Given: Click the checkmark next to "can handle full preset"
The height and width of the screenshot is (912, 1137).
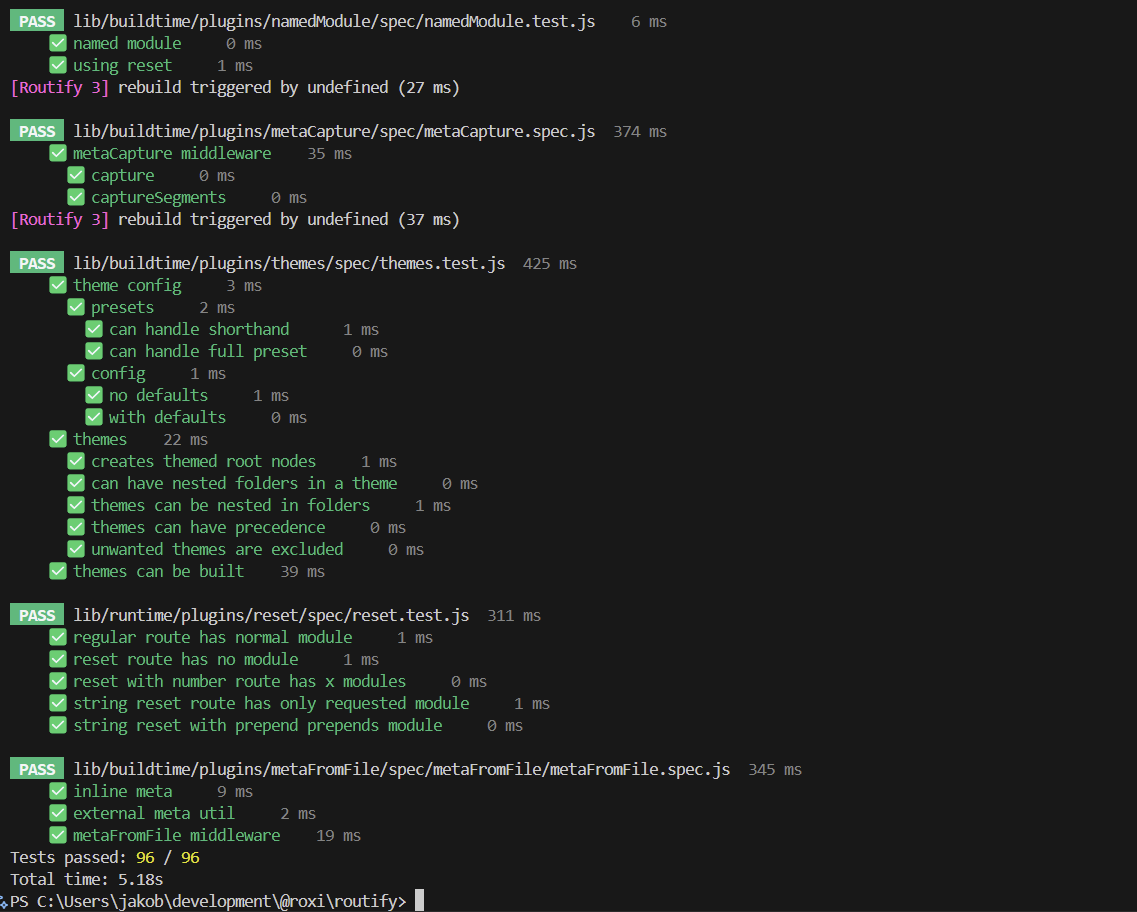Looking at the screenshot, I should pos(94,352).
